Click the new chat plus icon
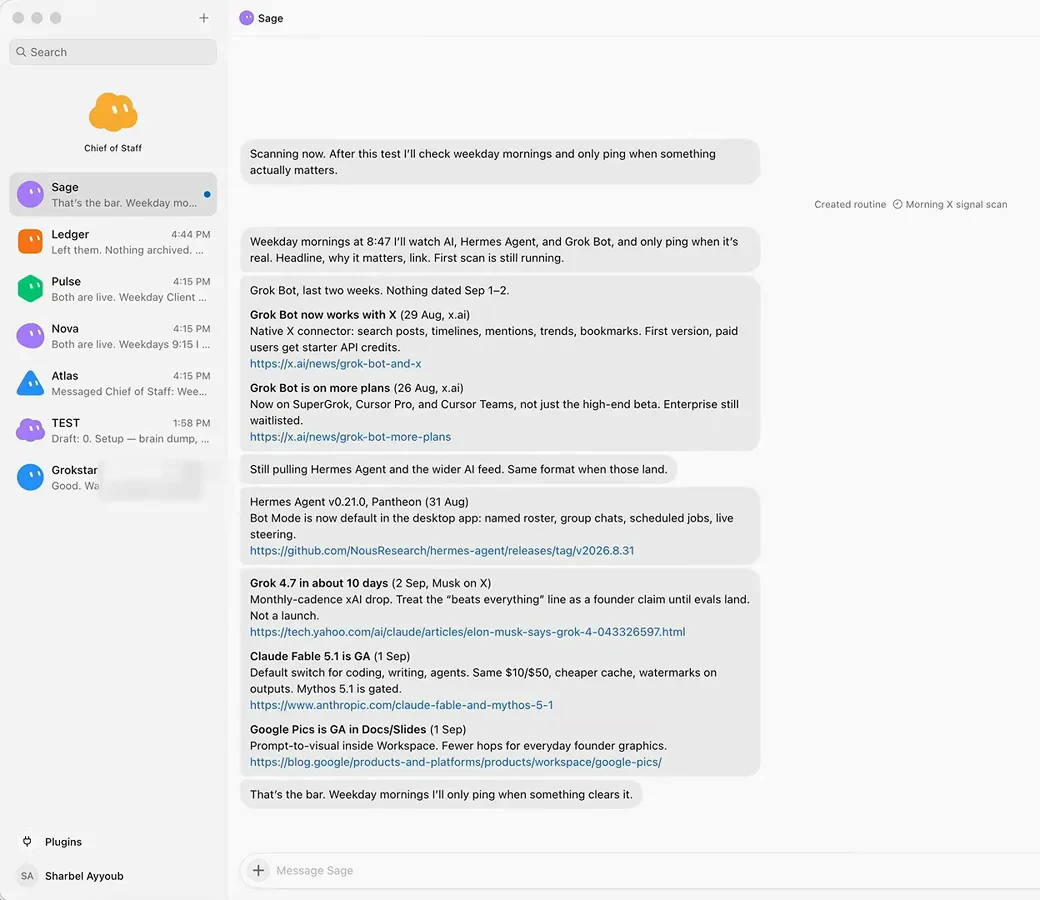 point(204,18)
